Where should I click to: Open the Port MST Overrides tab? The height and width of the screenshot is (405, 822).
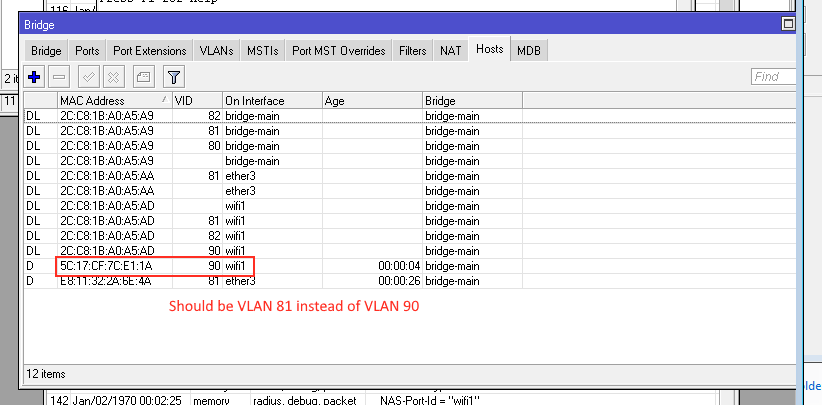[339, 51]
